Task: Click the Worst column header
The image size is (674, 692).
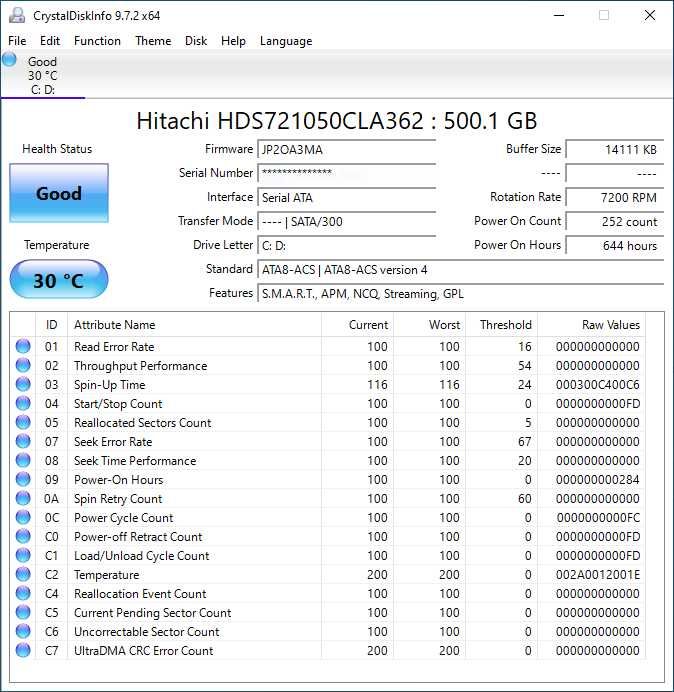Action: [429, 325]
